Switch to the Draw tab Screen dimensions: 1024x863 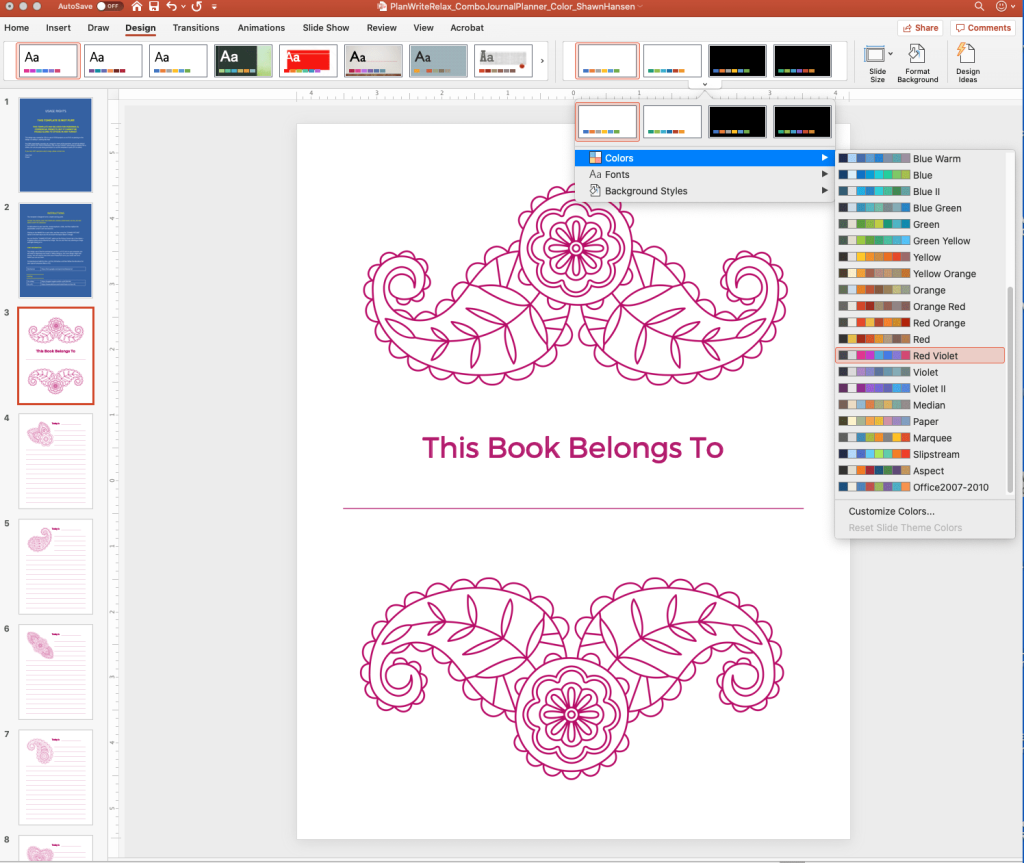[98, 27]
